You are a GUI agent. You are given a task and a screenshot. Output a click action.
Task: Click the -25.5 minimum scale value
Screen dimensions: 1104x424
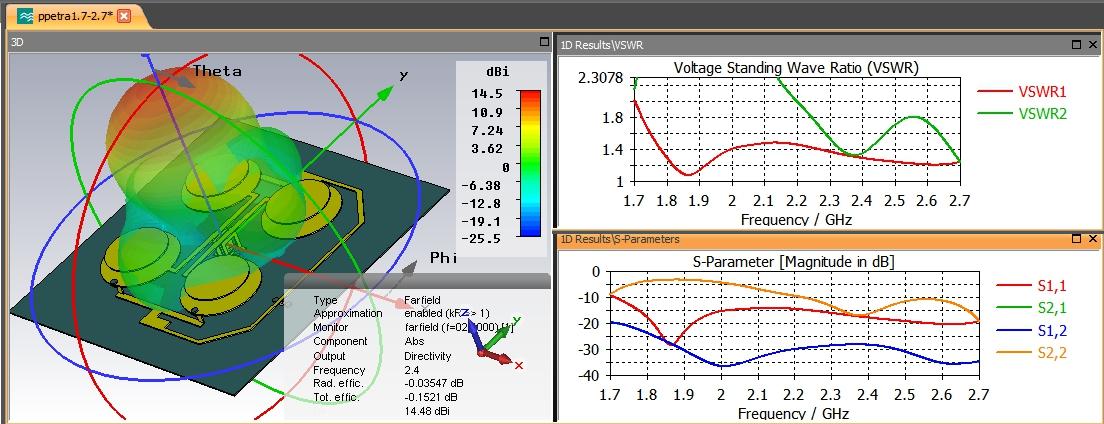(484, 239)
